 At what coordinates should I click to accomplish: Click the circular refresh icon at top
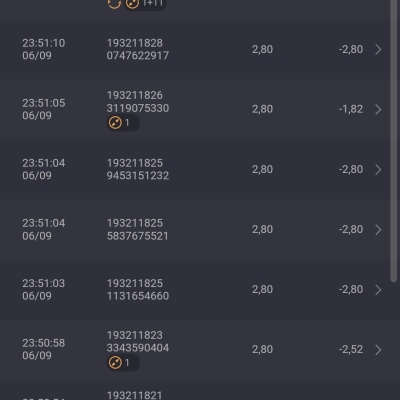(114, 4)
